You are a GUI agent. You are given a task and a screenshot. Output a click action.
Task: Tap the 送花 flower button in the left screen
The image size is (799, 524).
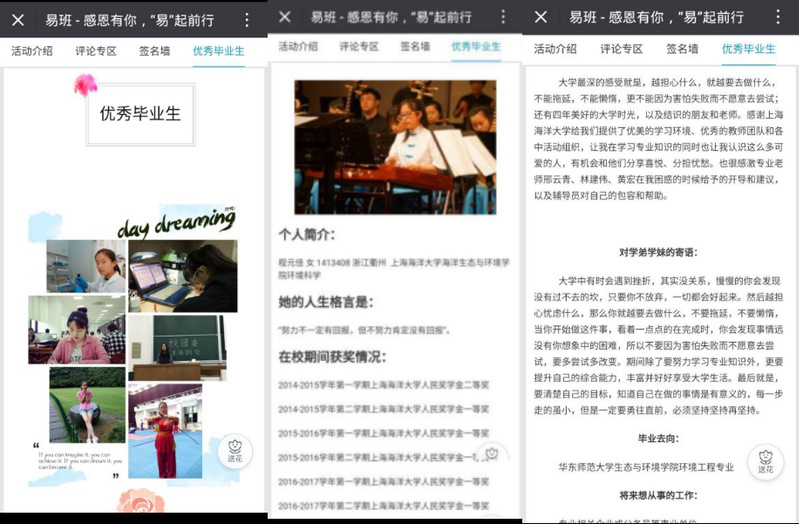pos(235,452)
